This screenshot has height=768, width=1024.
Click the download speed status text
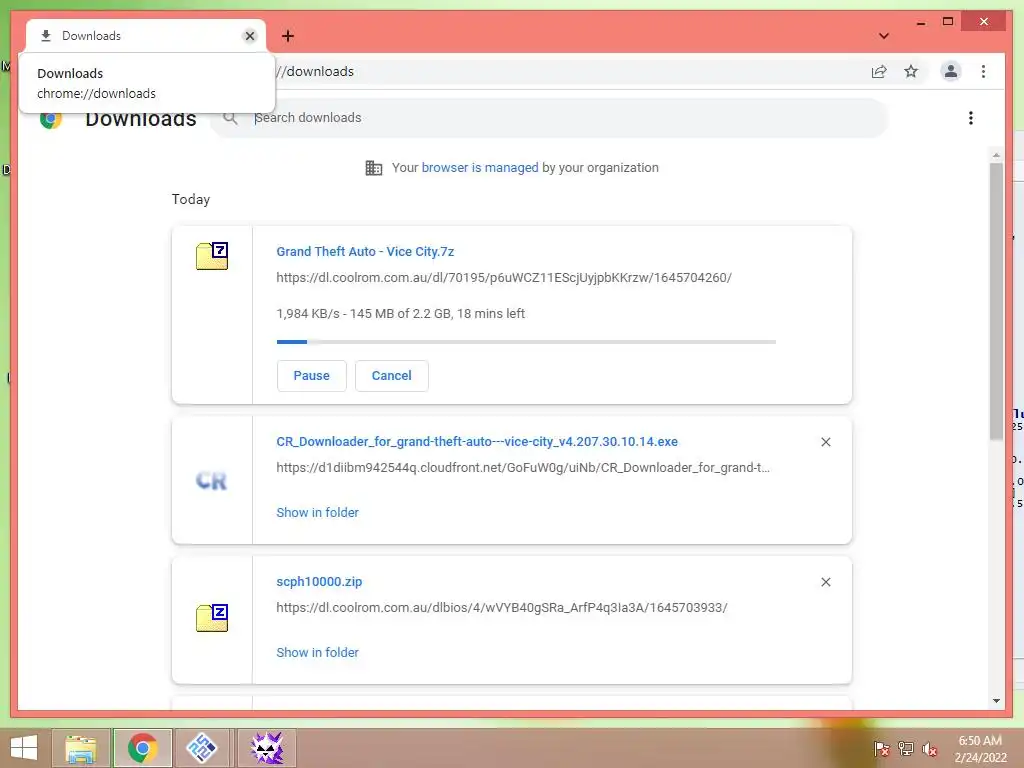pyautogui.click(x=400, y=313)
